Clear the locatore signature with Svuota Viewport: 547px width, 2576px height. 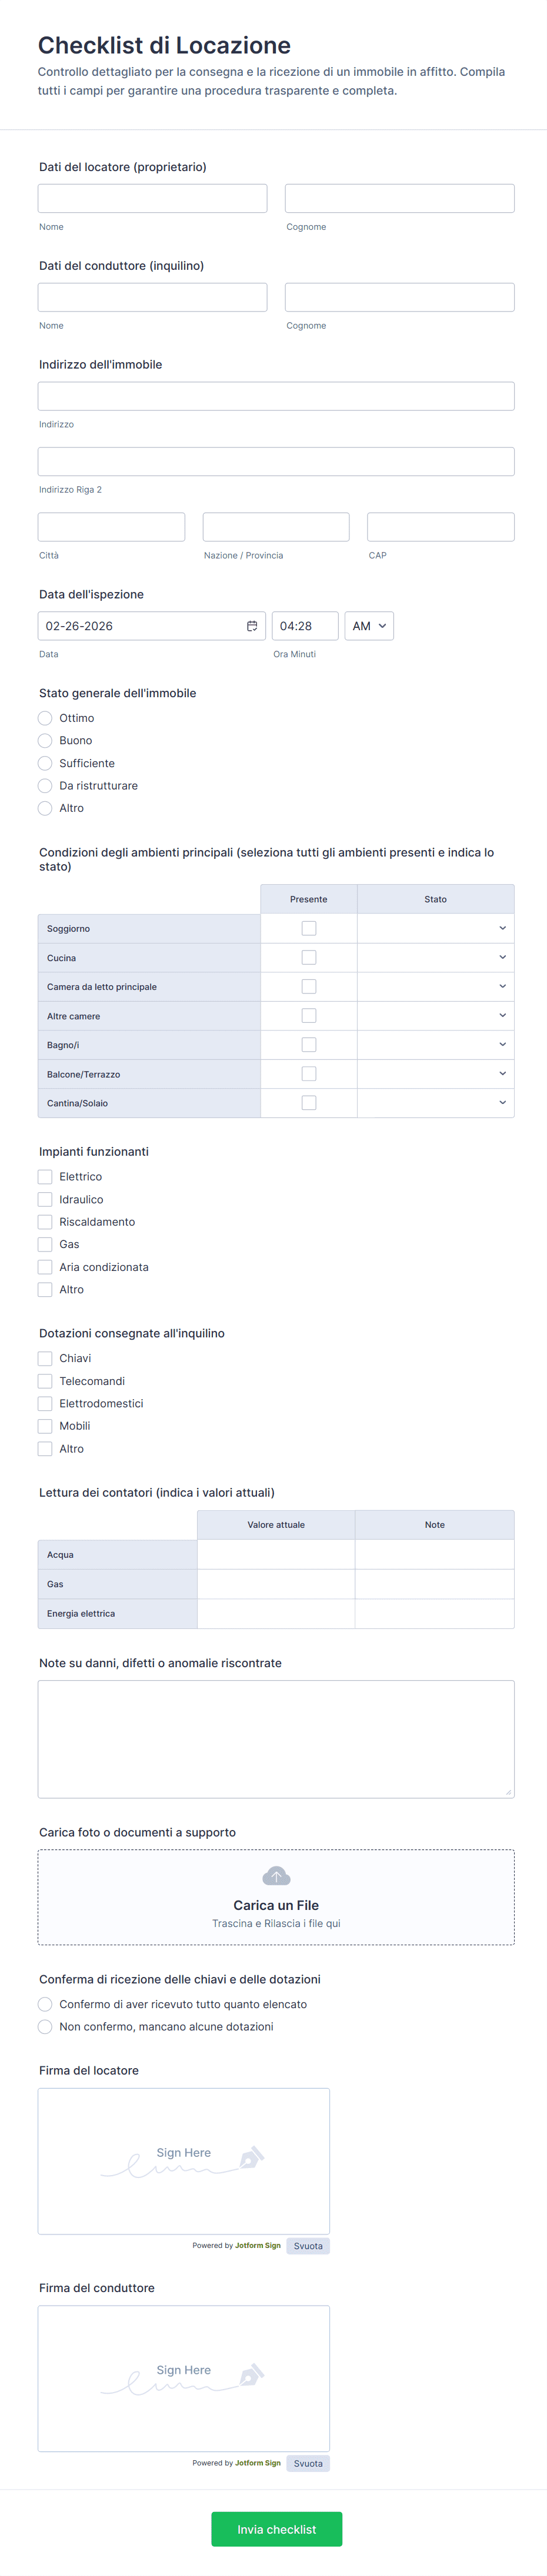pos(308,2246)
